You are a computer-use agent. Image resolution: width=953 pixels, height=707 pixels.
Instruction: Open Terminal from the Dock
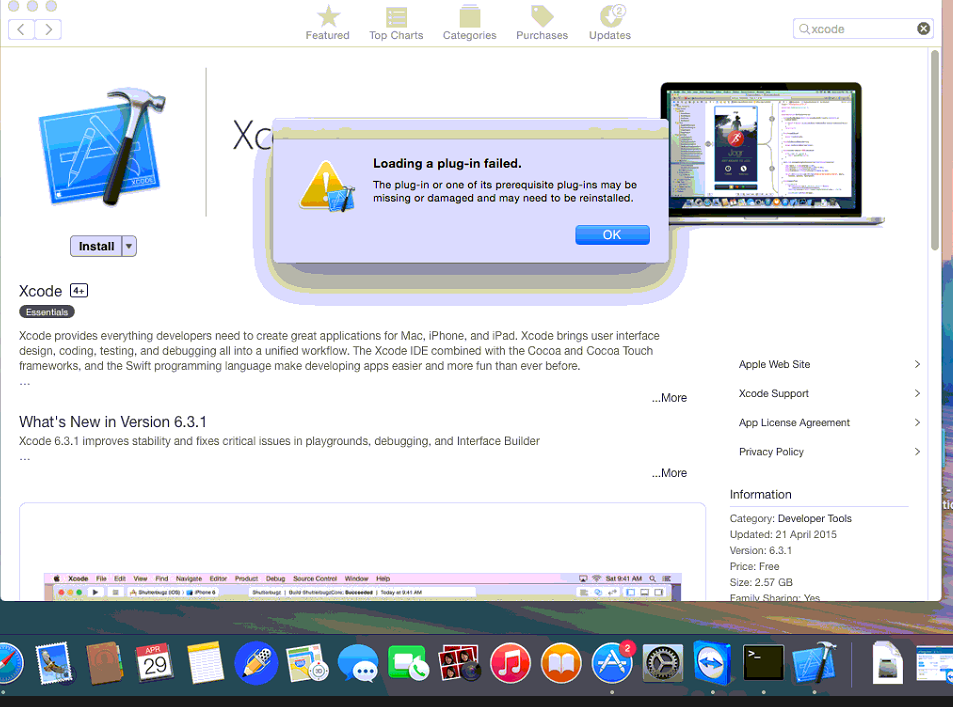pos(763,663)
